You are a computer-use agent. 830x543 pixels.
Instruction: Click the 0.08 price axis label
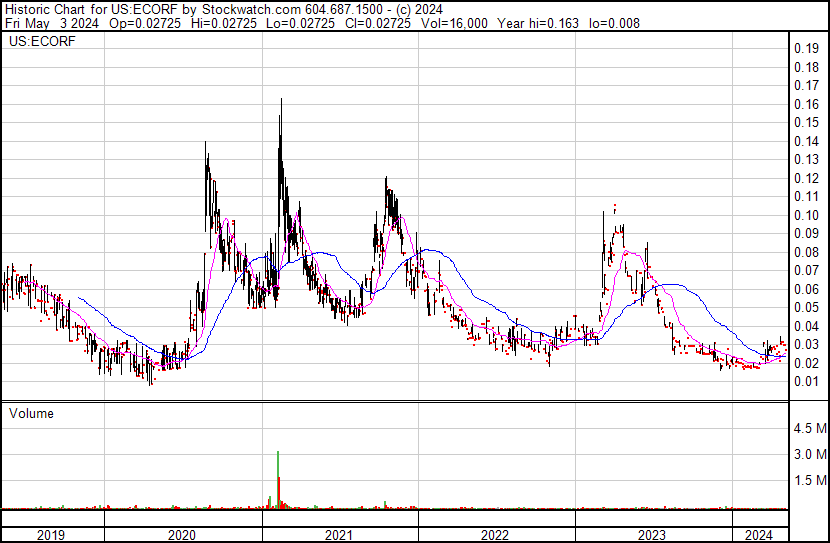click(x=807, y=252)
